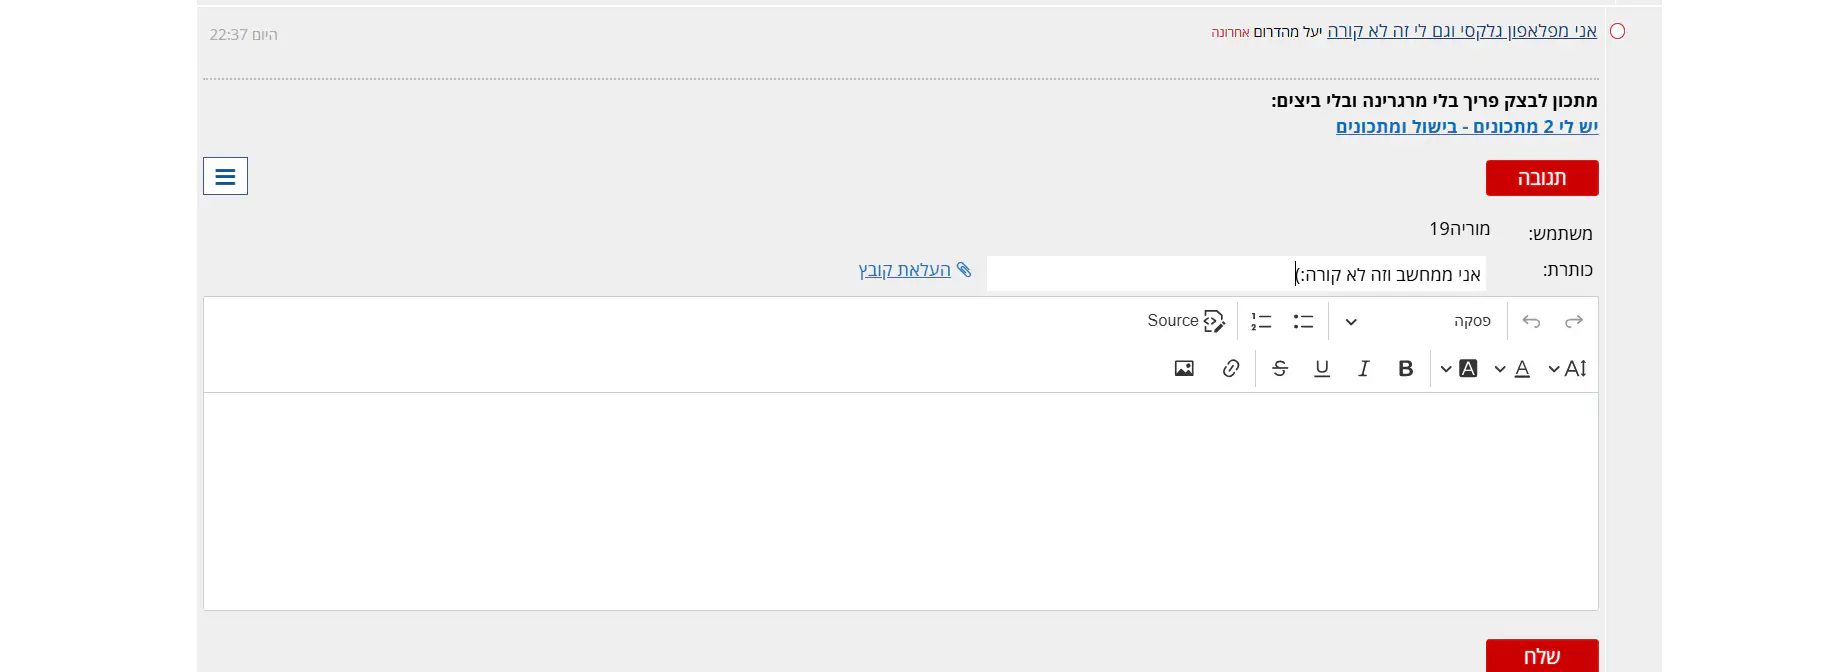Screen dimensions: 1829x672
Task: Open the font color dropdown
Action: coord(1511,368)
